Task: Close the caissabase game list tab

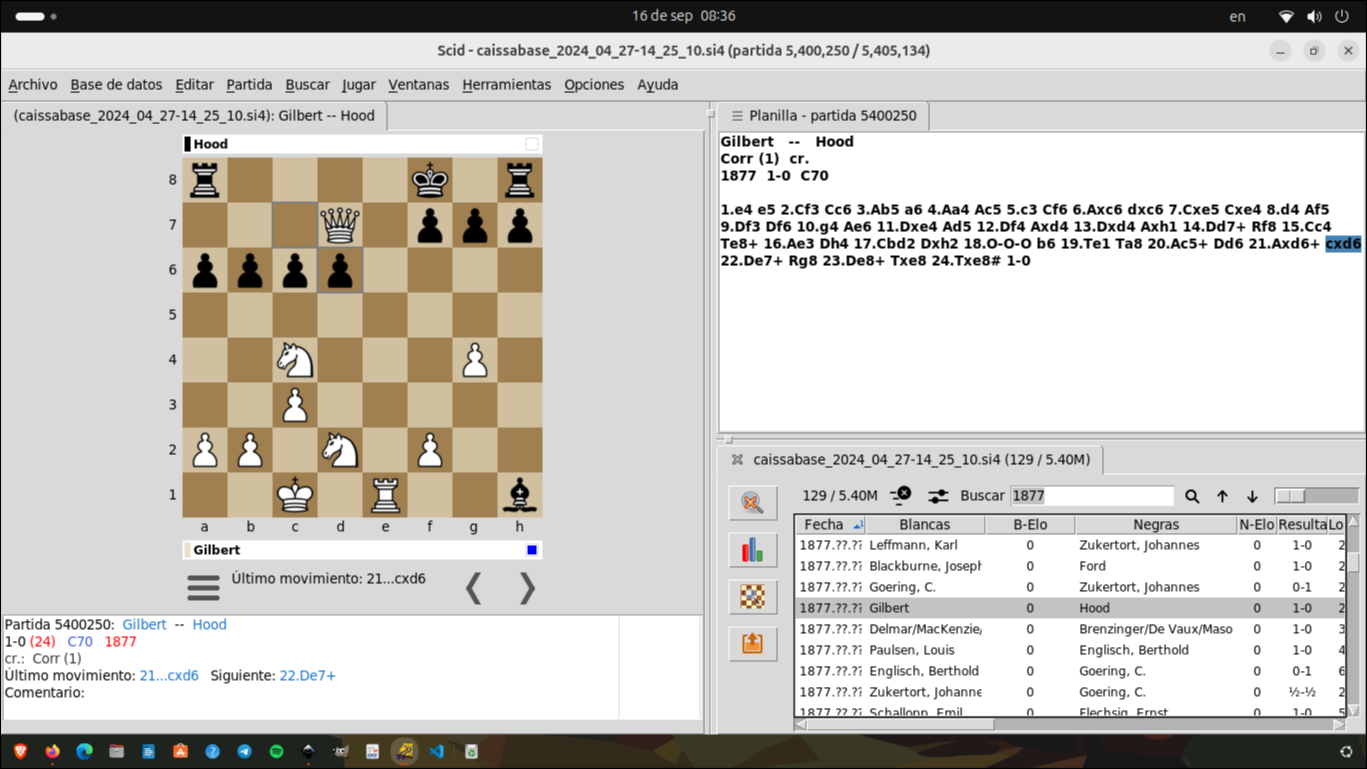Action: pyautogui.click(x=737, y=460)
